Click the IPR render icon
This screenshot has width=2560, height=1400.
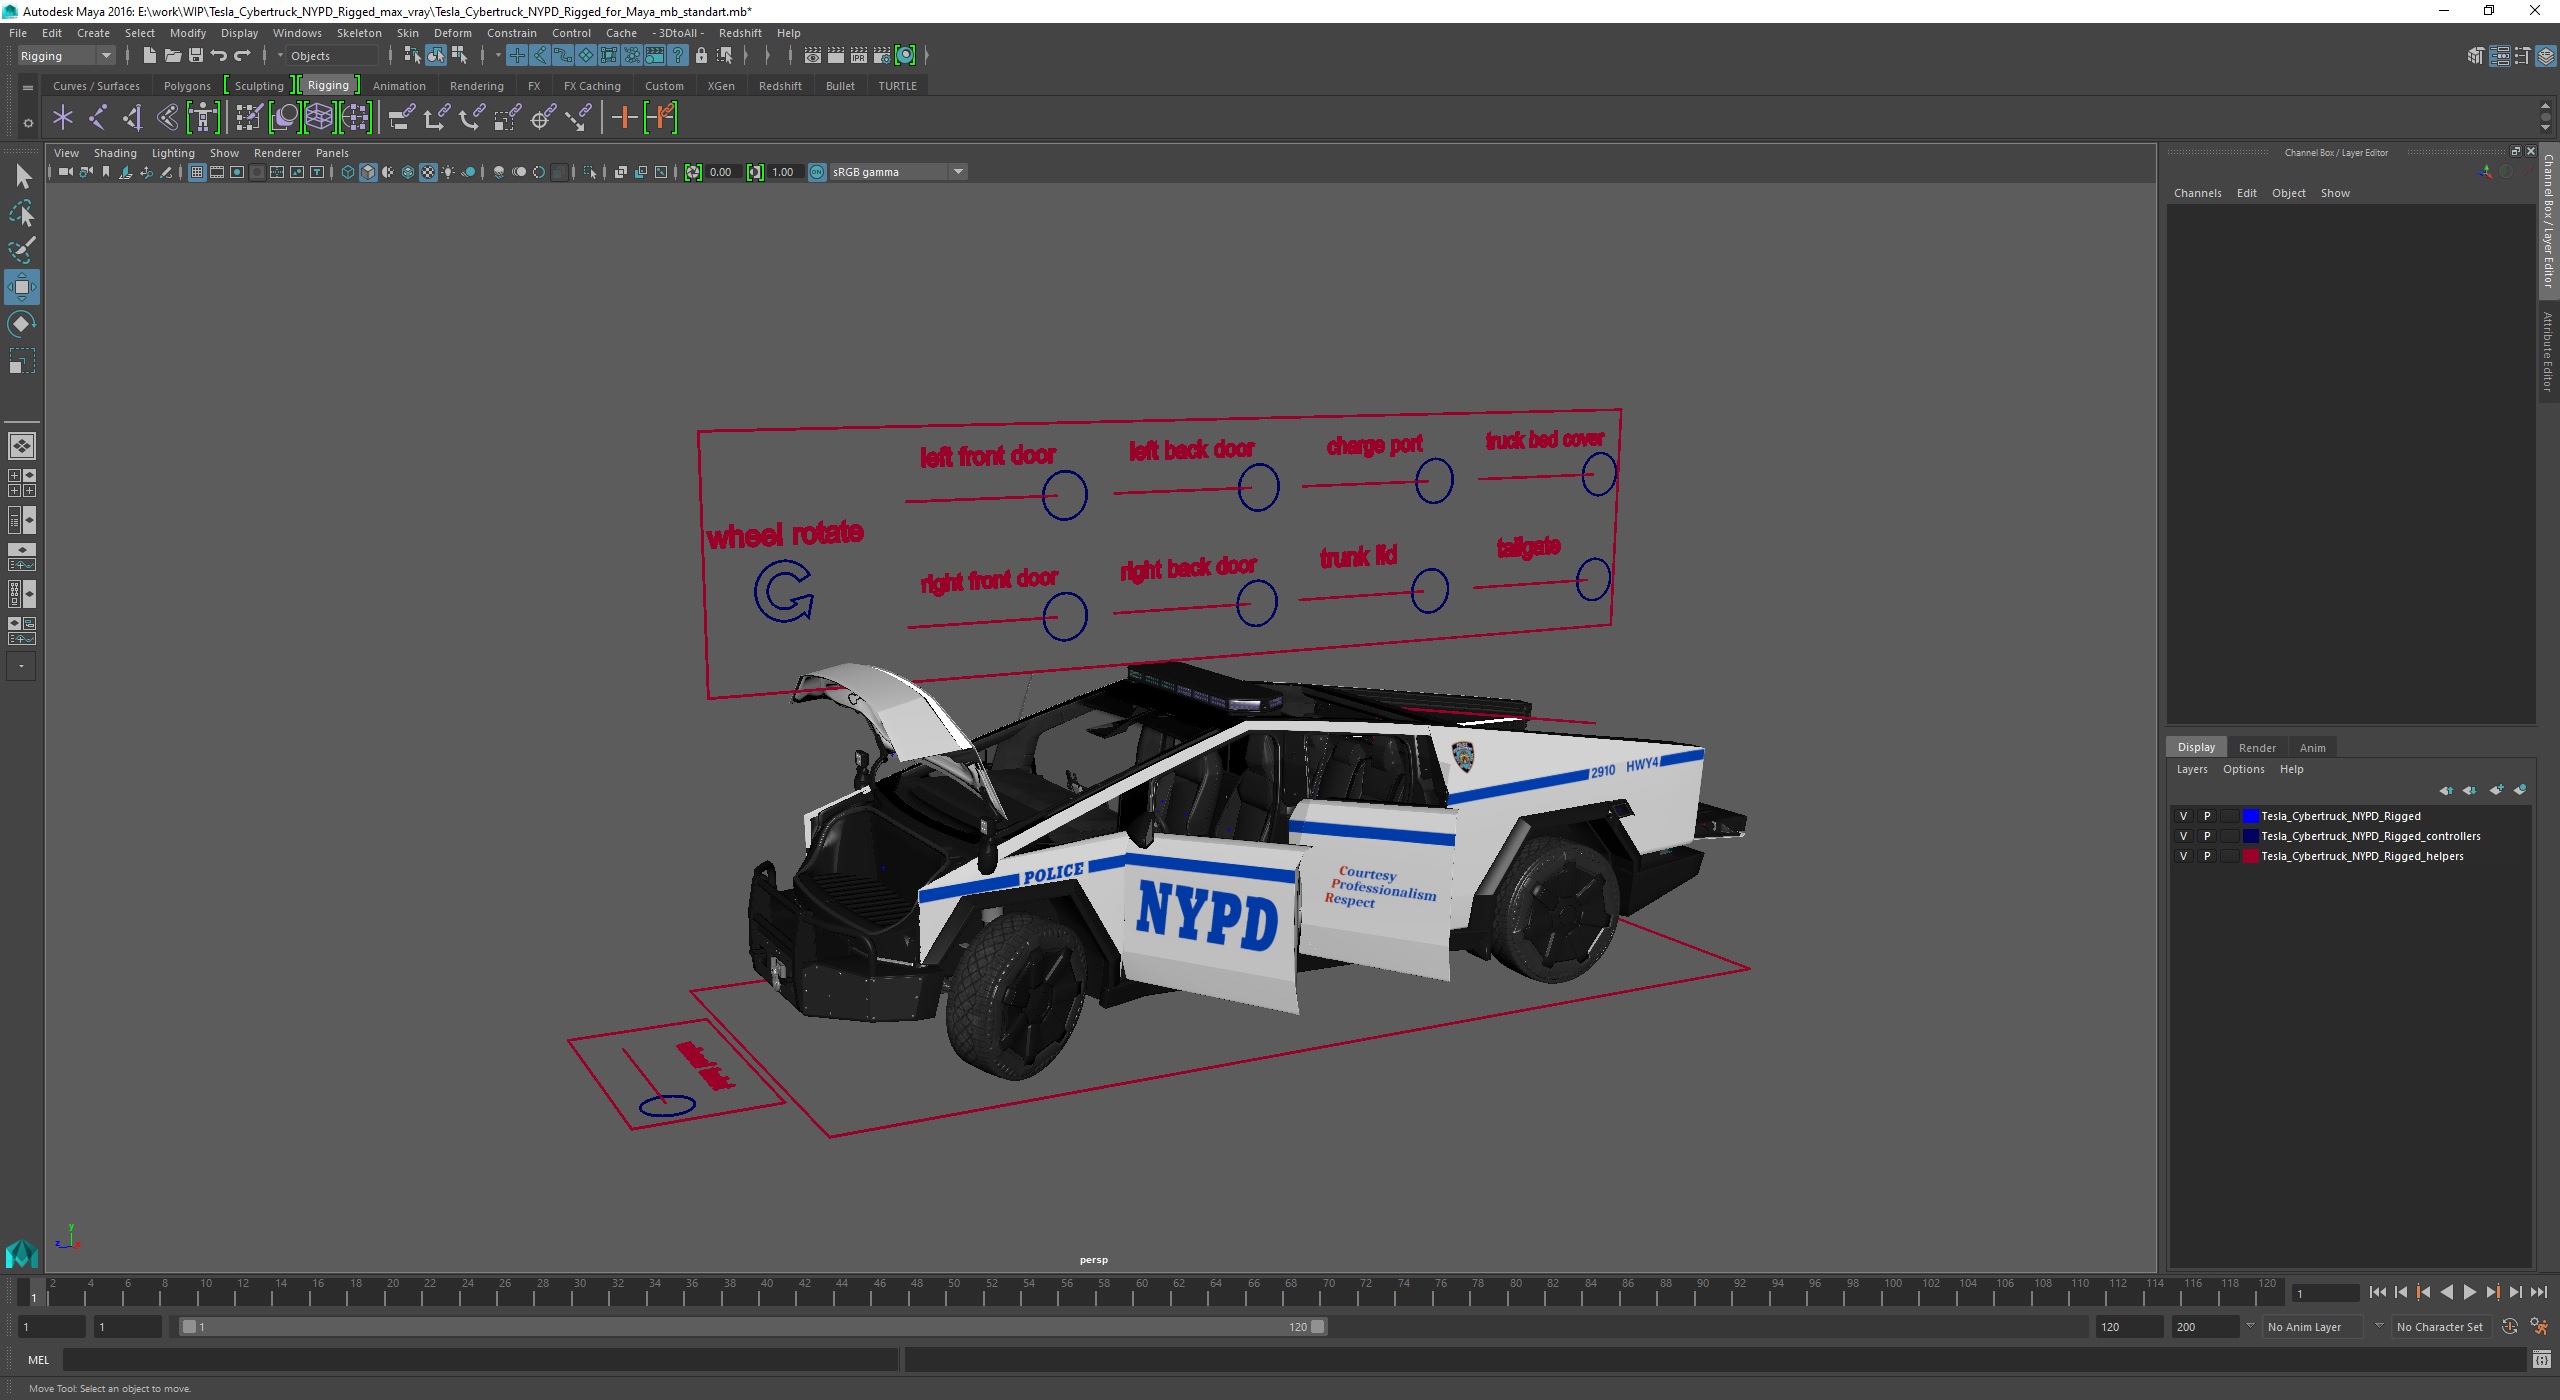pyautogui.click(x=859, y=55)
